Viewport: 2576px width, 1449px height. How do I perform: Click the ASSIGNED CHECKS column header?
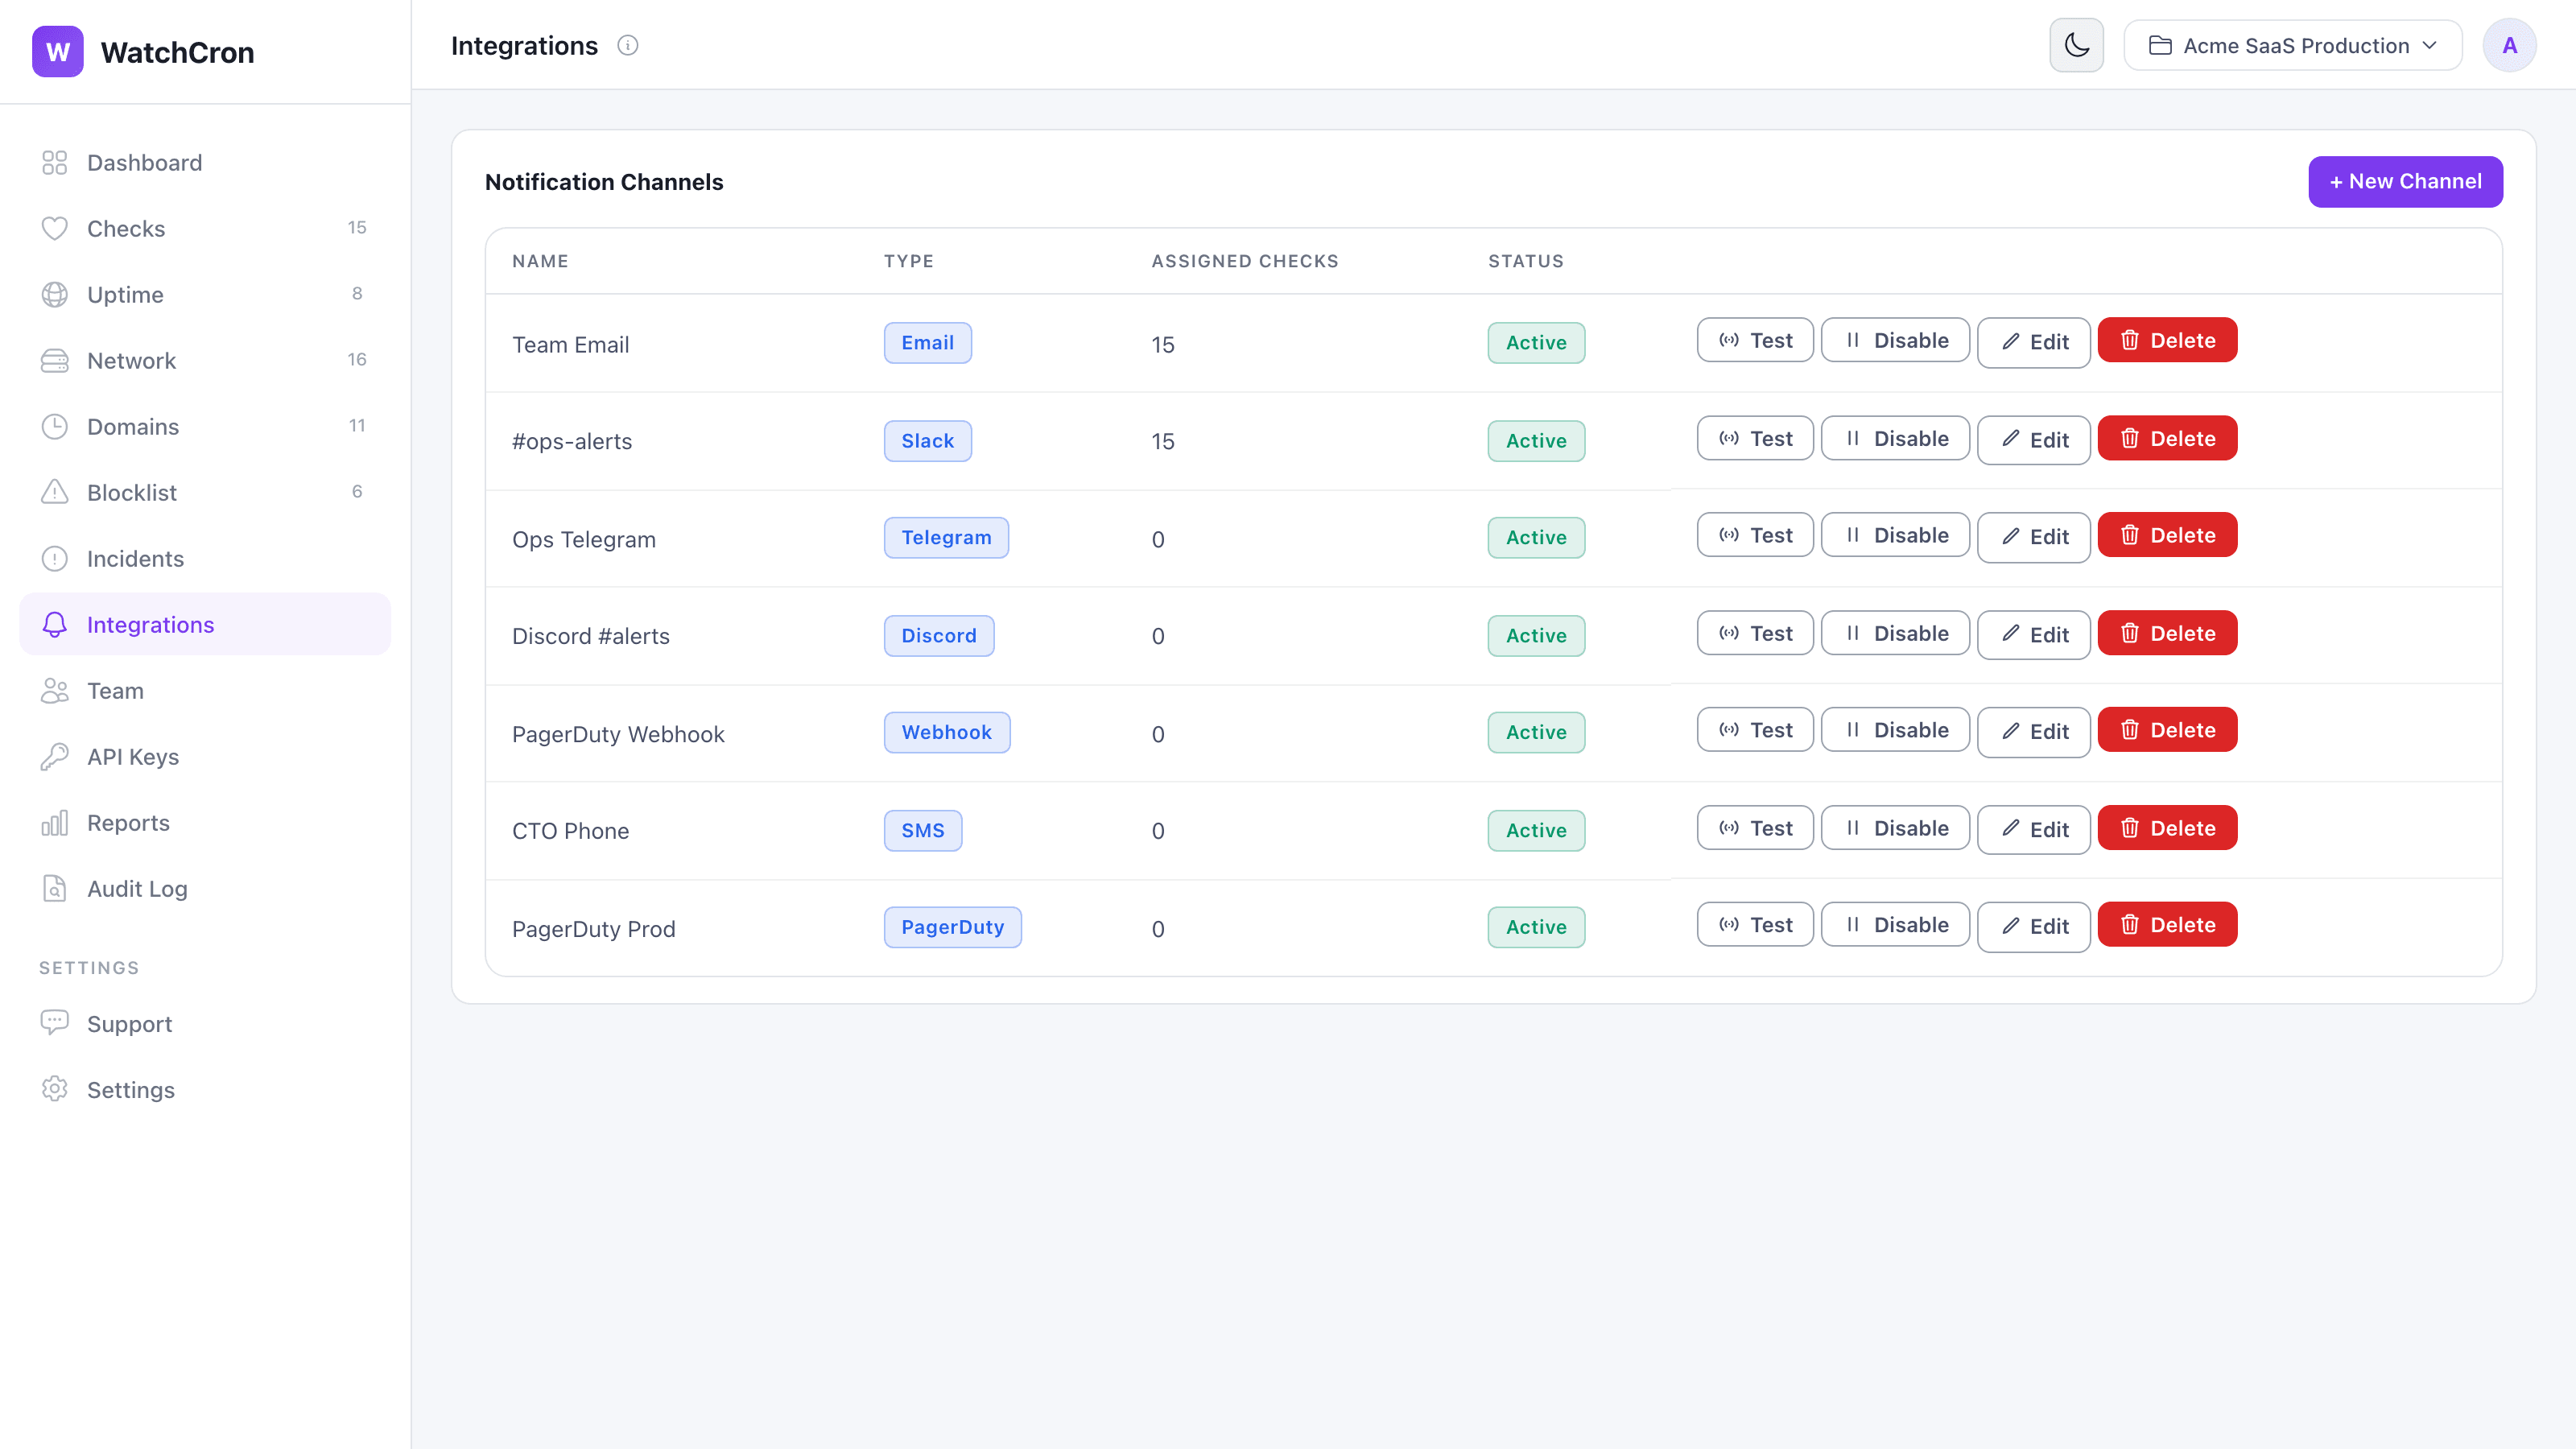point(1245,261)
